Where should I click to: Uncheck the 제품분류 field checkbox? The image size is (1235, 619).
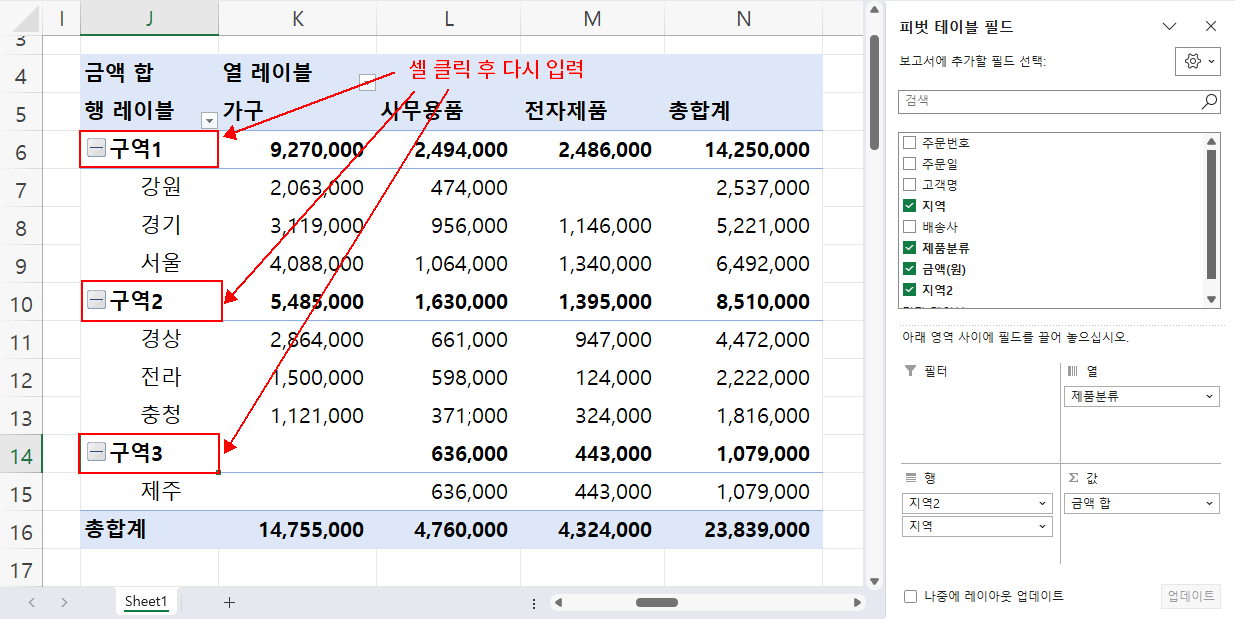click(909, 247)
